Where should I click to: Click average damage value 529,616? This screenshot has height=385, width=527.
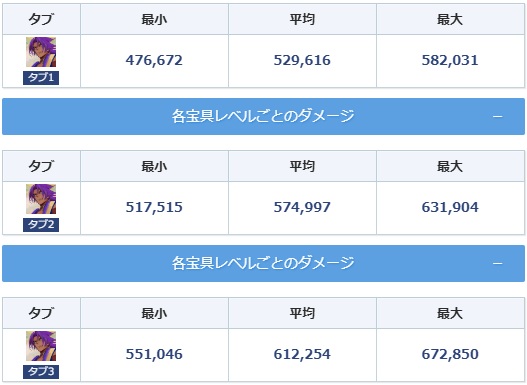pyautogui.click(x=302, y=60)
